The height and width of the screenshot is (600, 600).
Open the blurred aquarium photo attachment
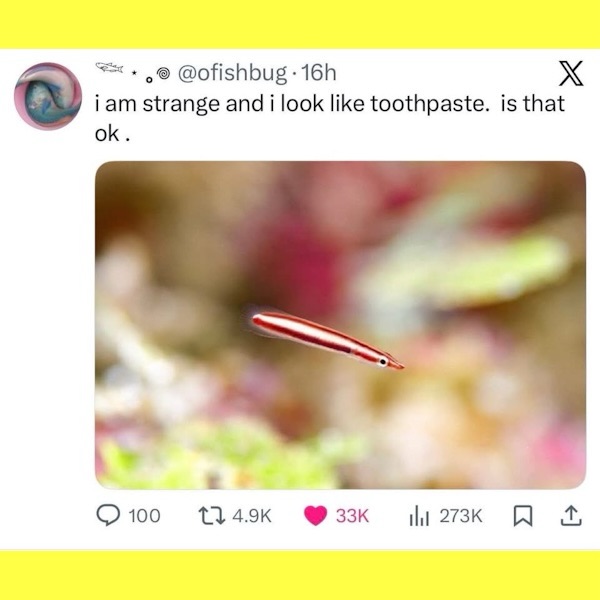tap(341, 325)
